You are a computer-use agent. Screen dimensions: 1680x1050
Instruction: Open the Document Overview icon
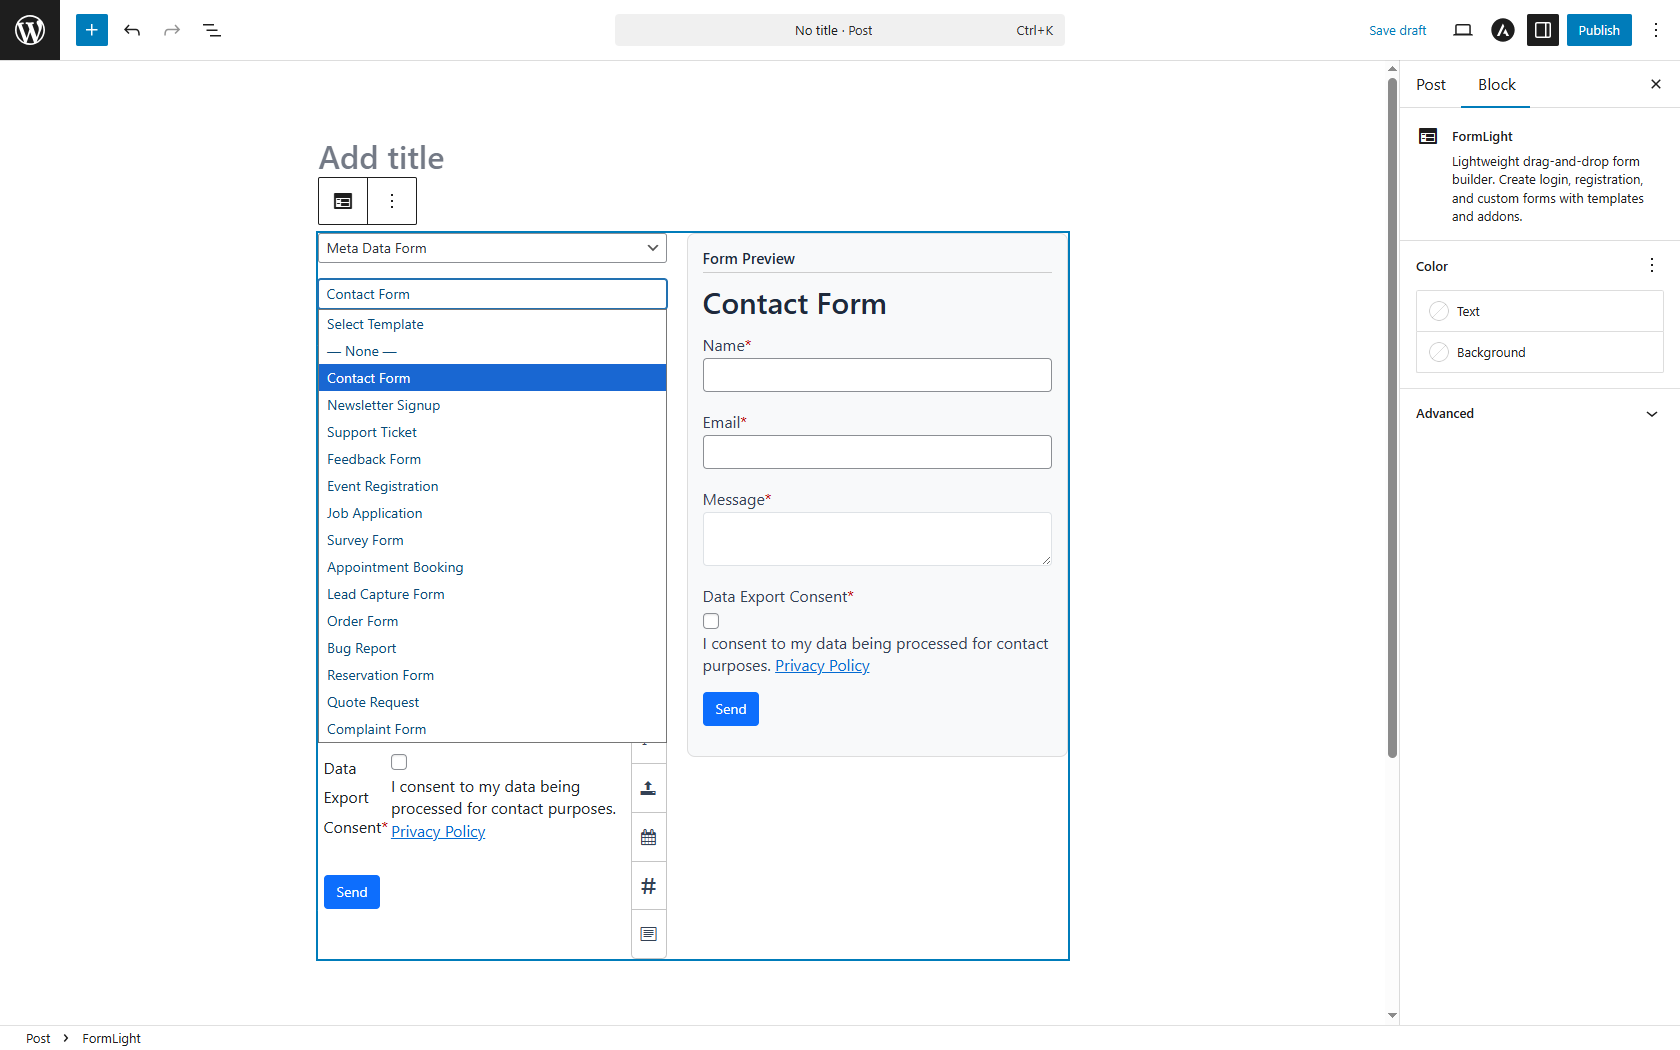pos(212,30)
